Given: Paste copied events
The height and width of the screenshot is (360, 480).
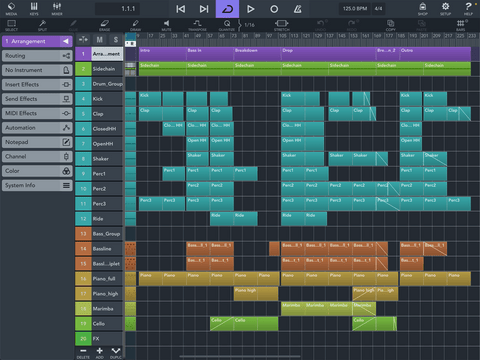Looking at the screenshot, I should click(422, 25).
